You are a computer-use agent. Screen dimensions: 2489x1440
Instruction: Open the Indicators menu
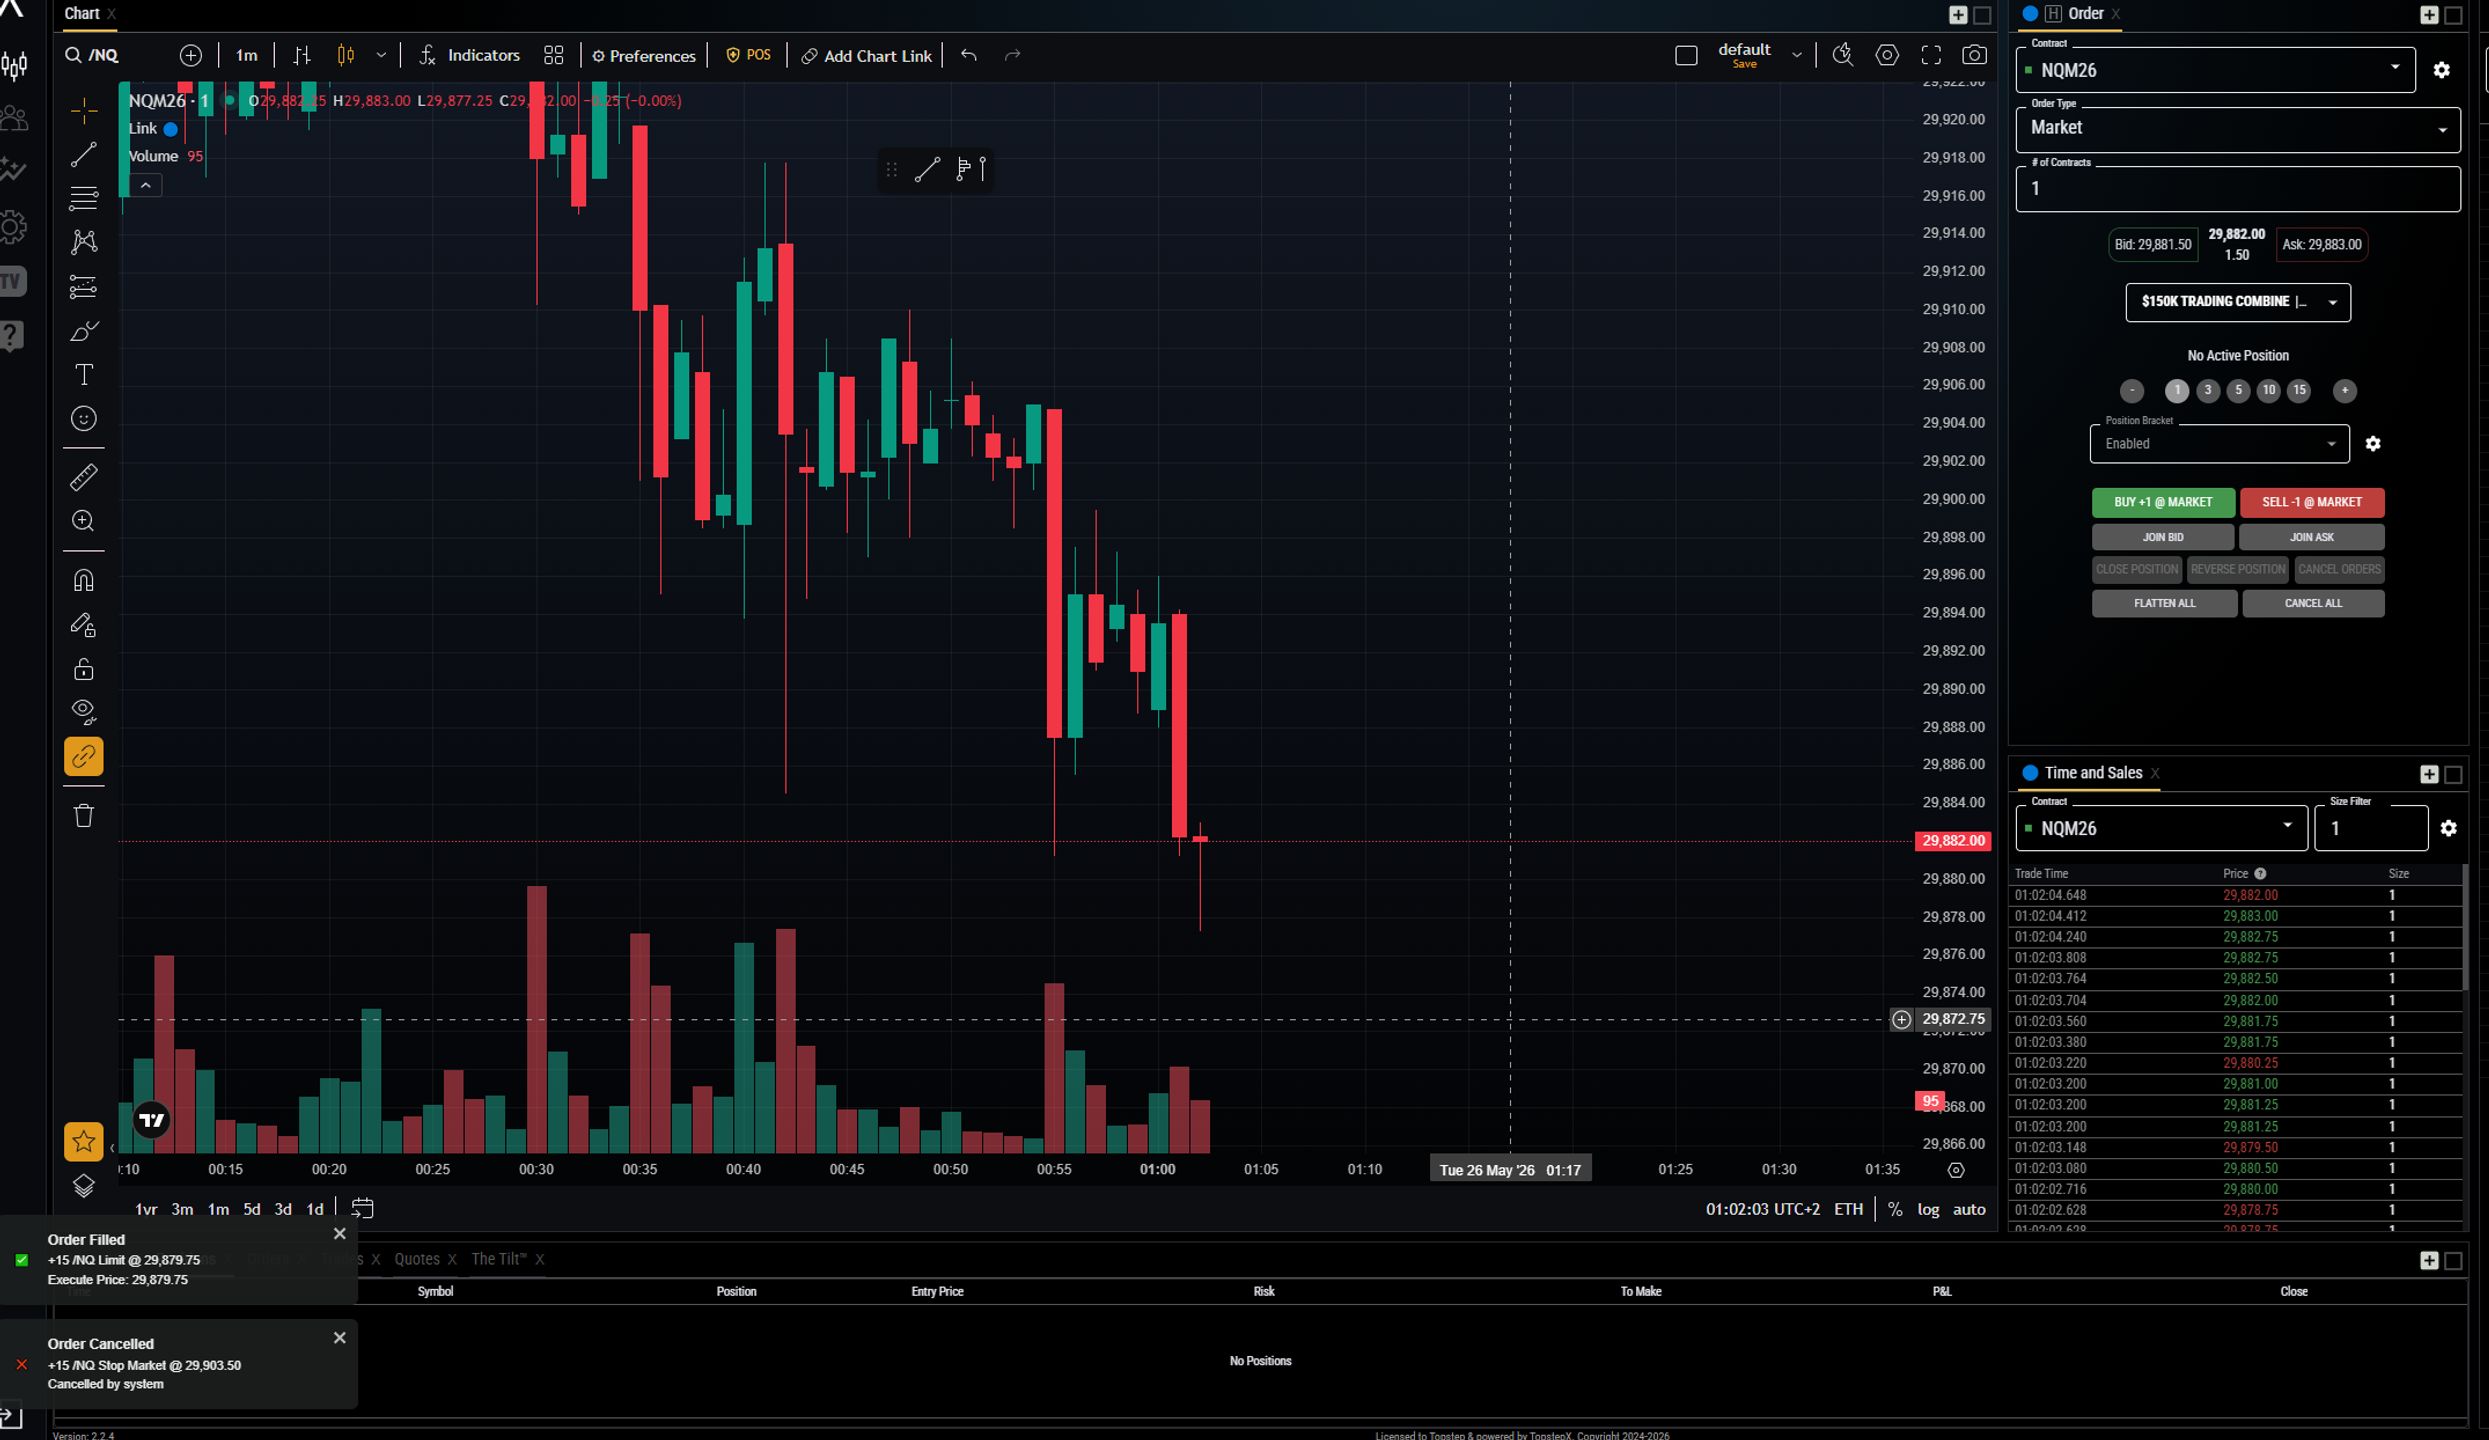470,55
